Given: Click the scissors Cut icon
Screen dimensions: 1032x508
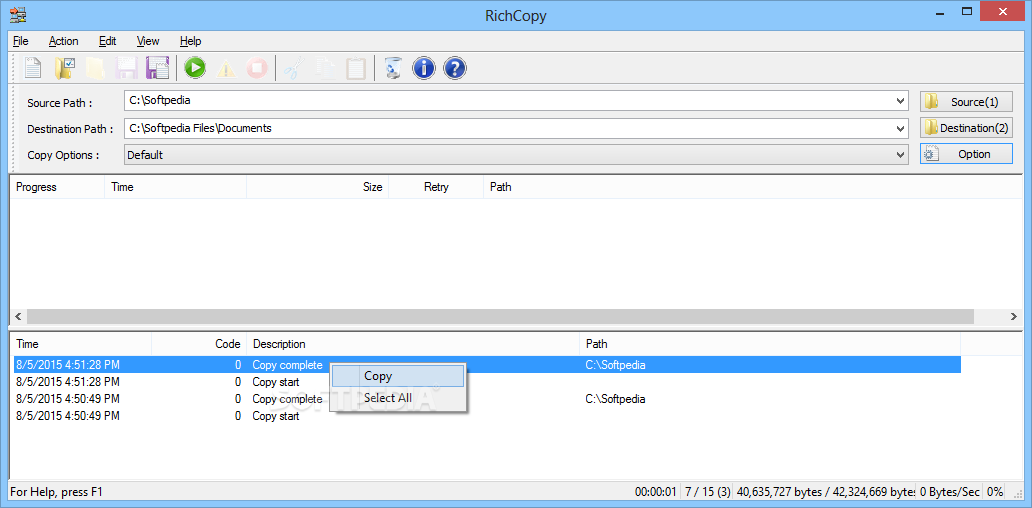Looking at the screenshot, I should (x=294, y=68).
